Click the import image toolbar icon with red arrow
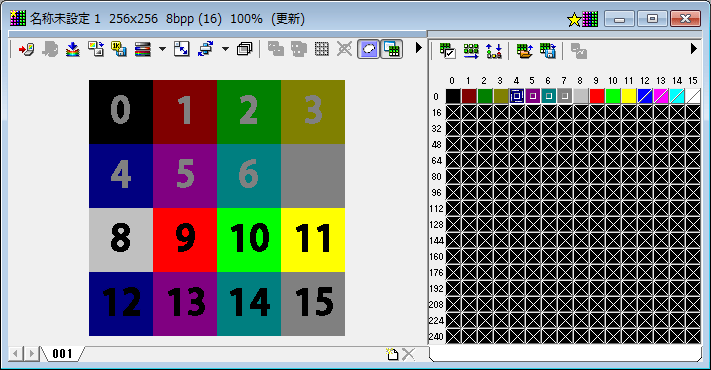Viewport: 711px width, 370px height. 26,49
